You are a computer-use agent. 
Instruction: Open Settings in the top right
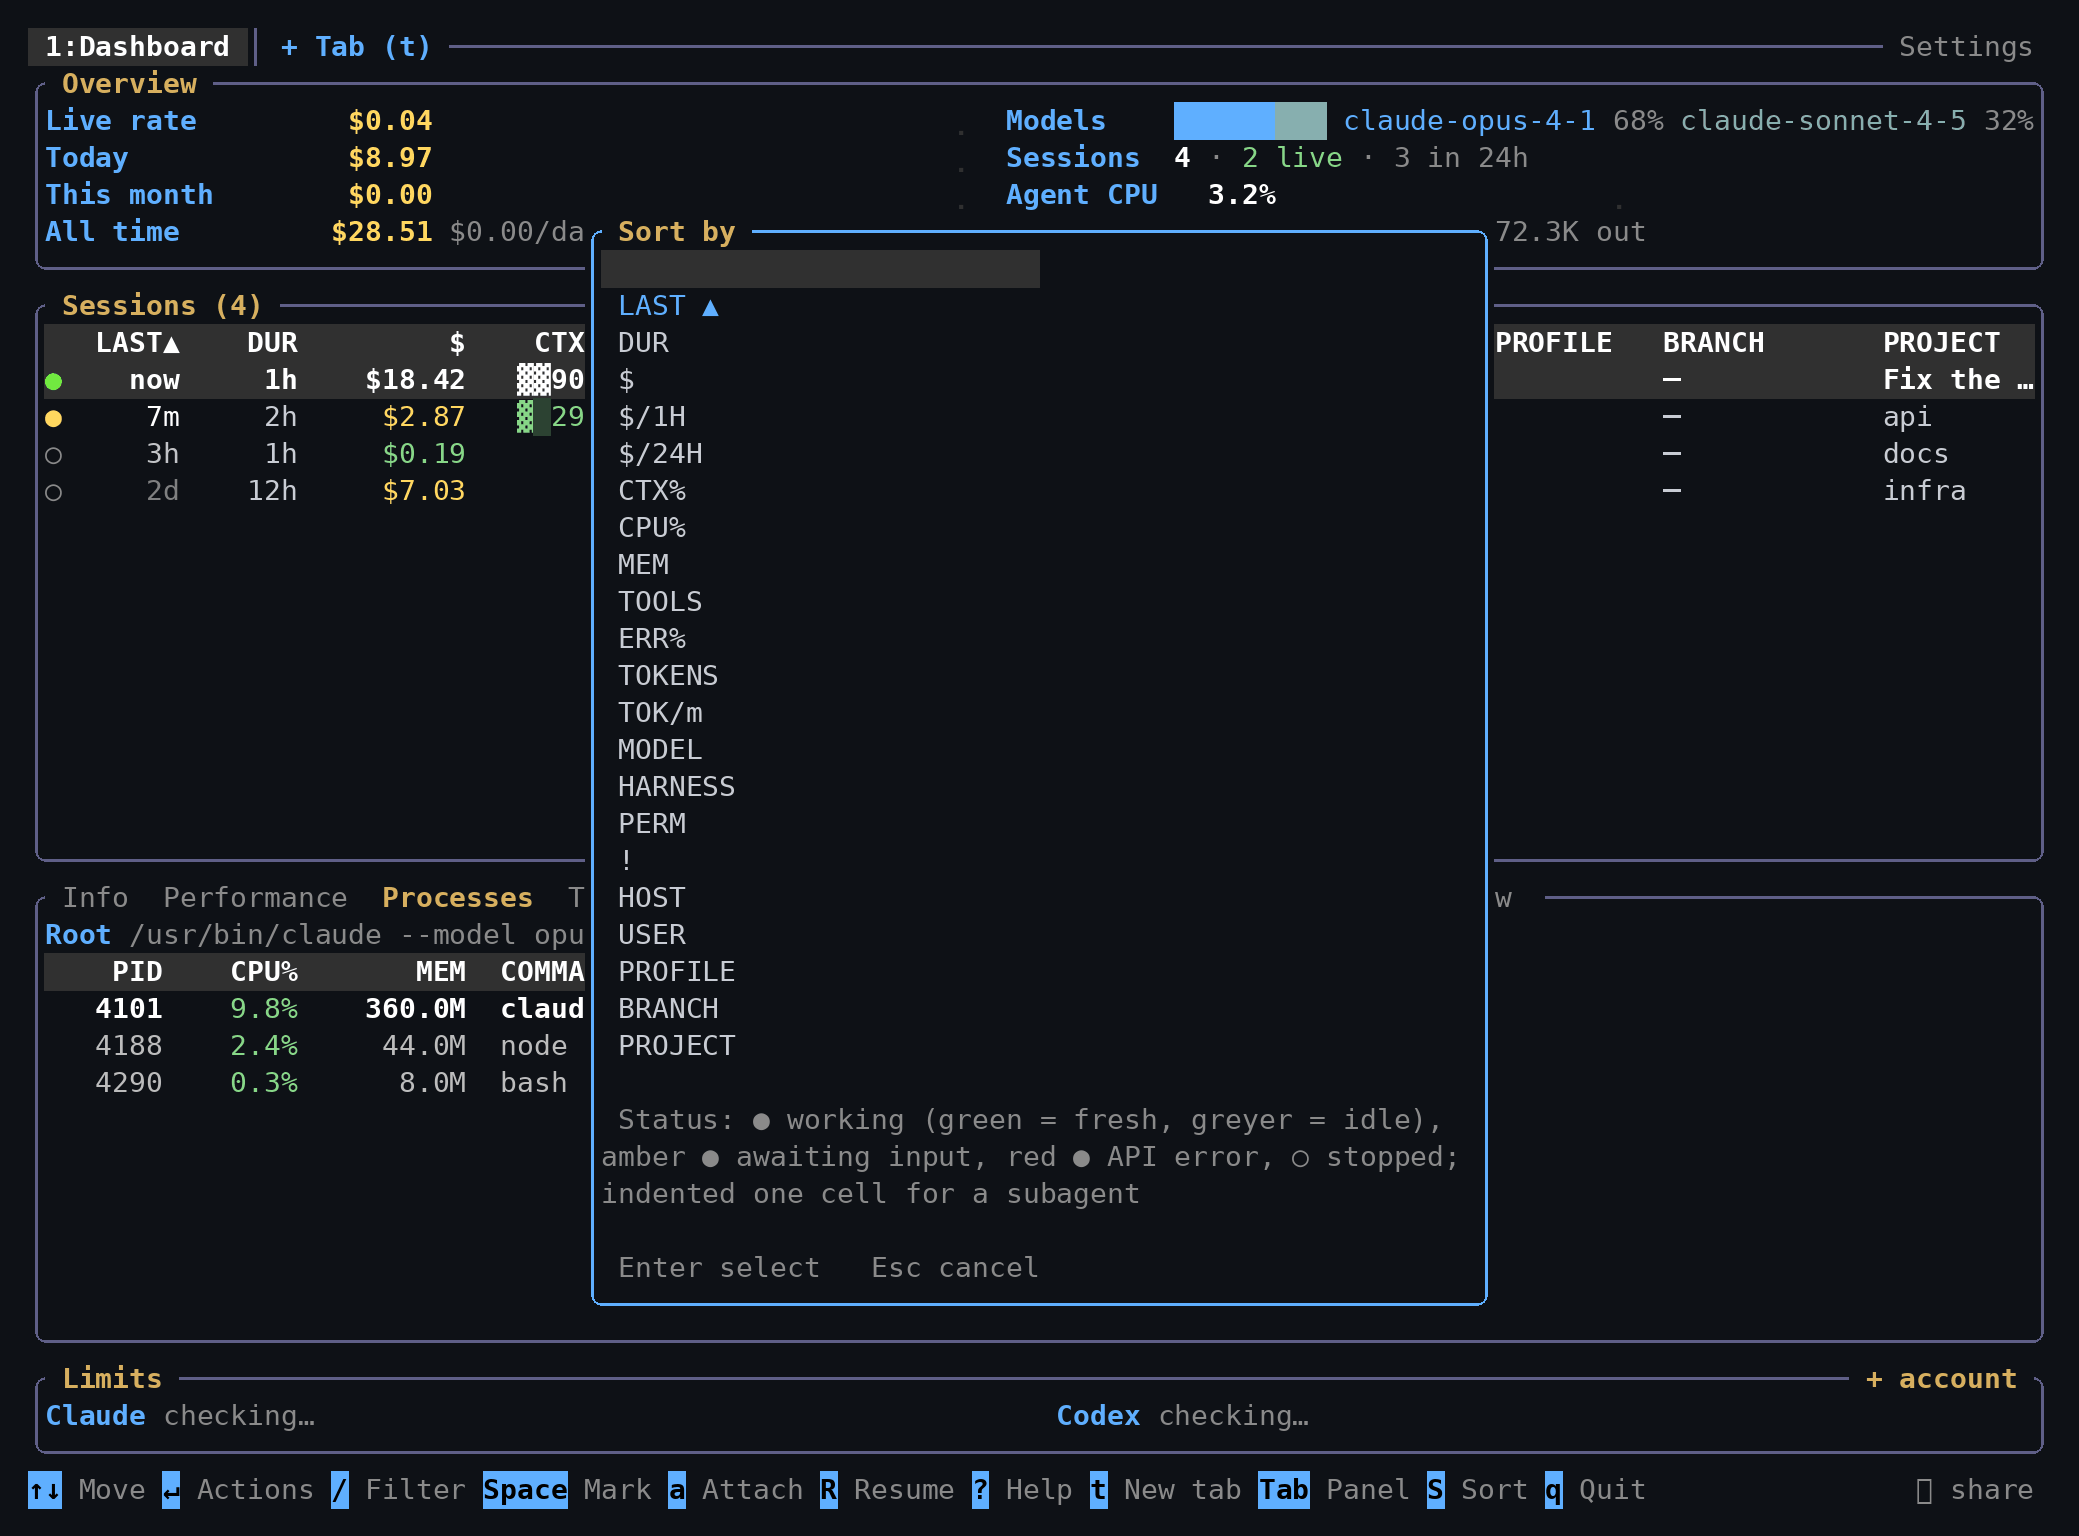[1965, 47]
